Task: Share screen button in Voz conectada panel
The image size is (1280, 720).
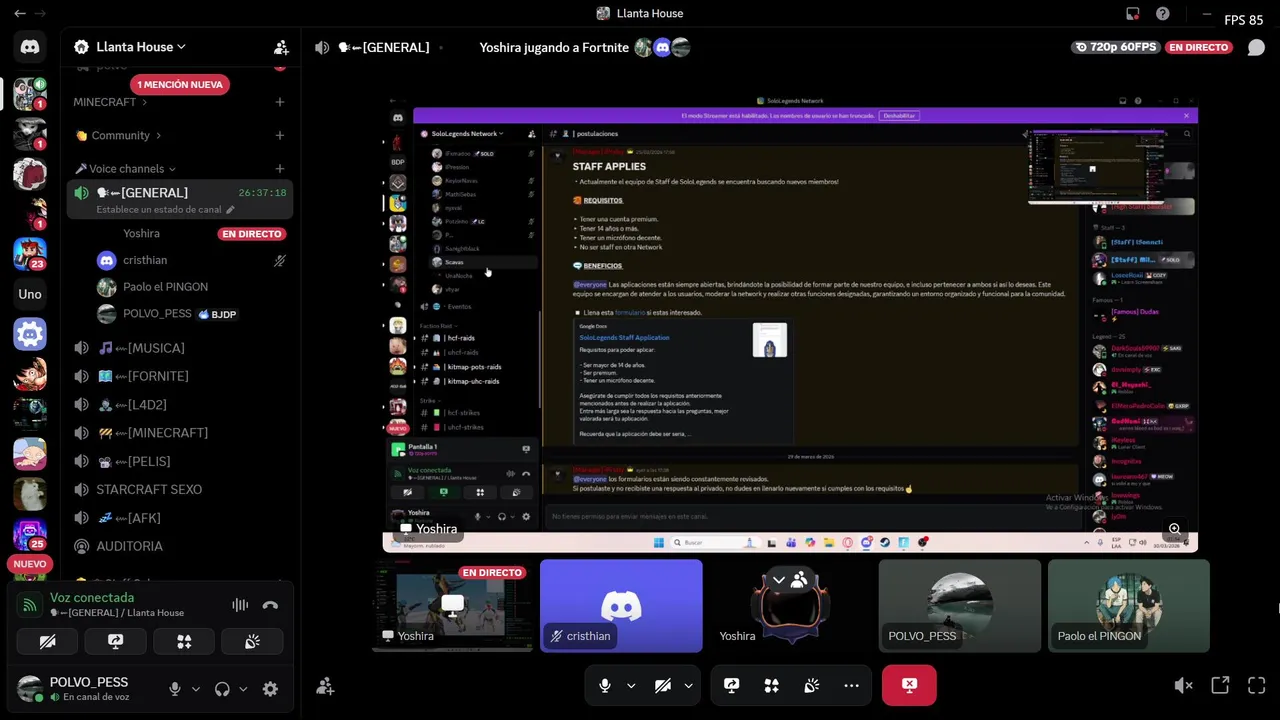Action: pos(116,641)
